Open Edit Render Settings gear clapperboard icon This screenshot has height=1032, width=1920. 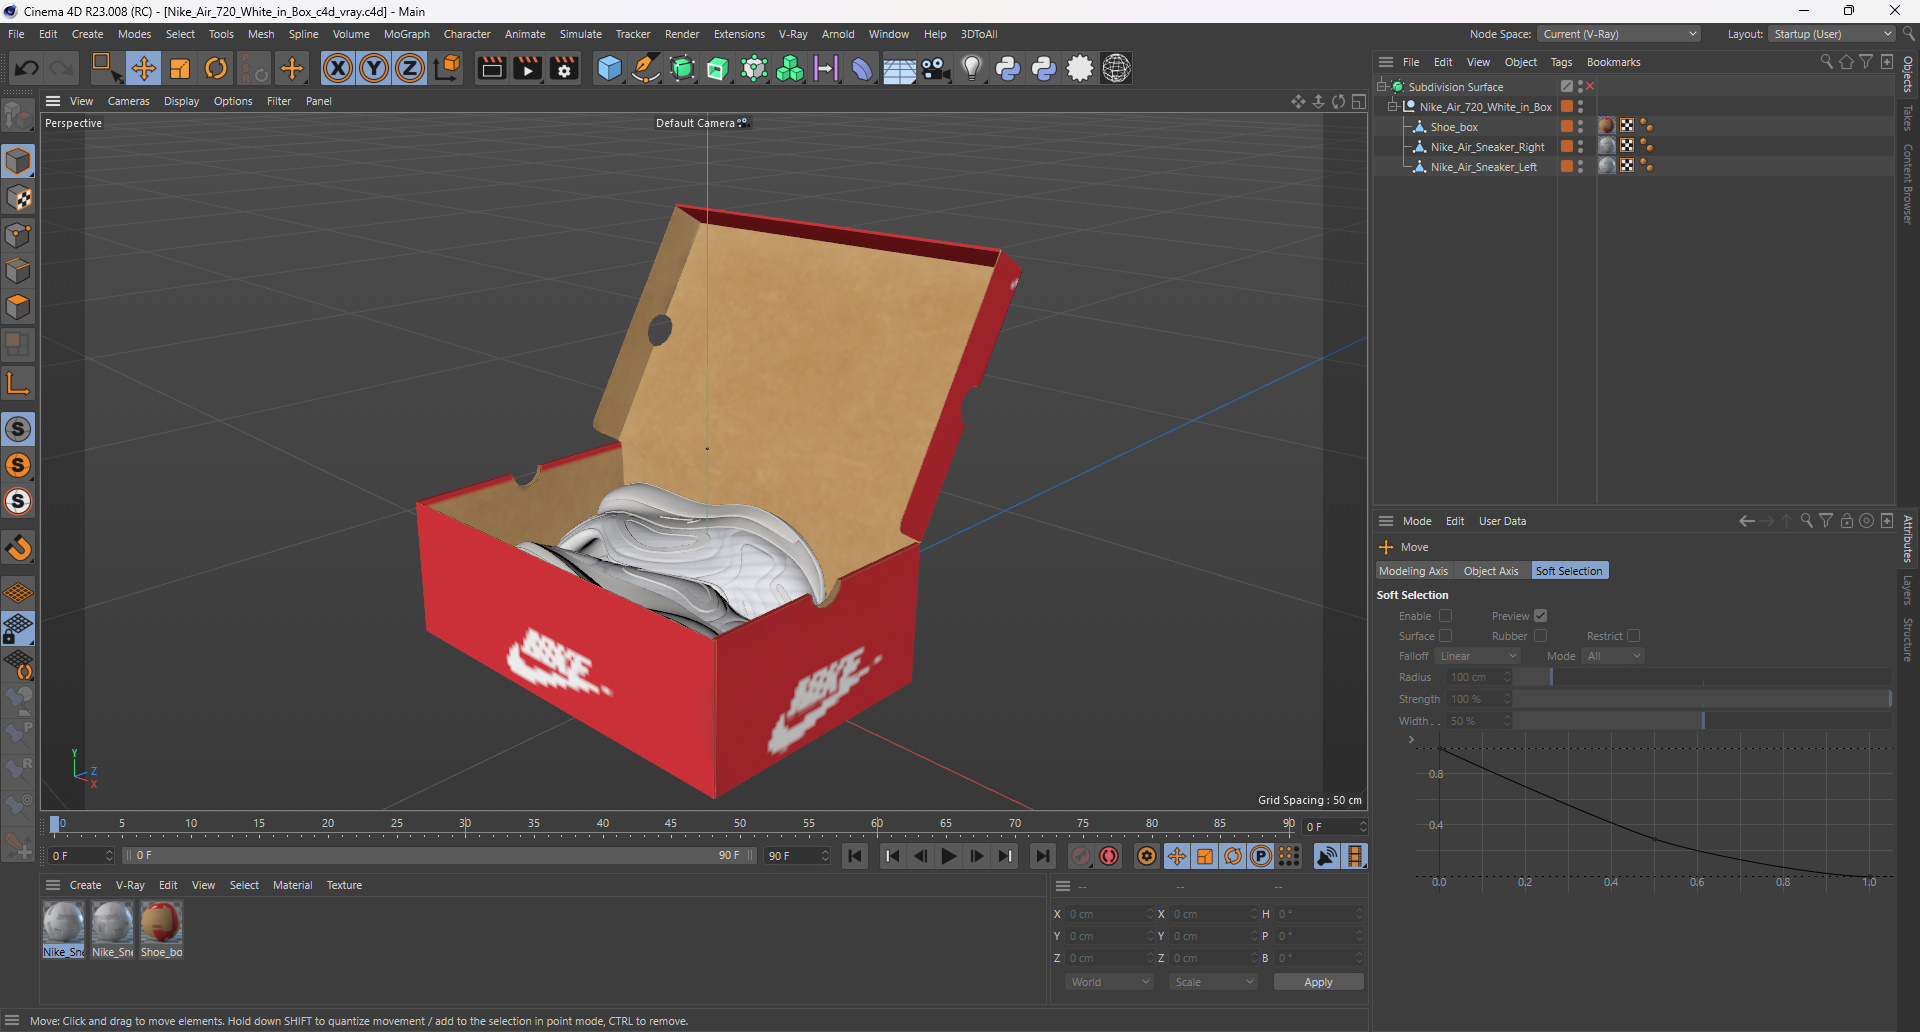564,68
